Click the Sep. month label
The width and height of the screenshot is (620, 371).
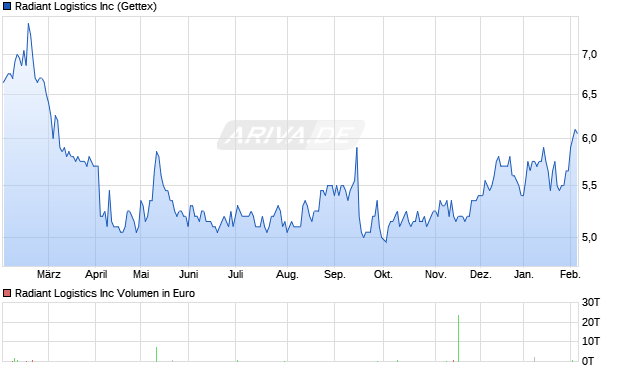[335, 274]
